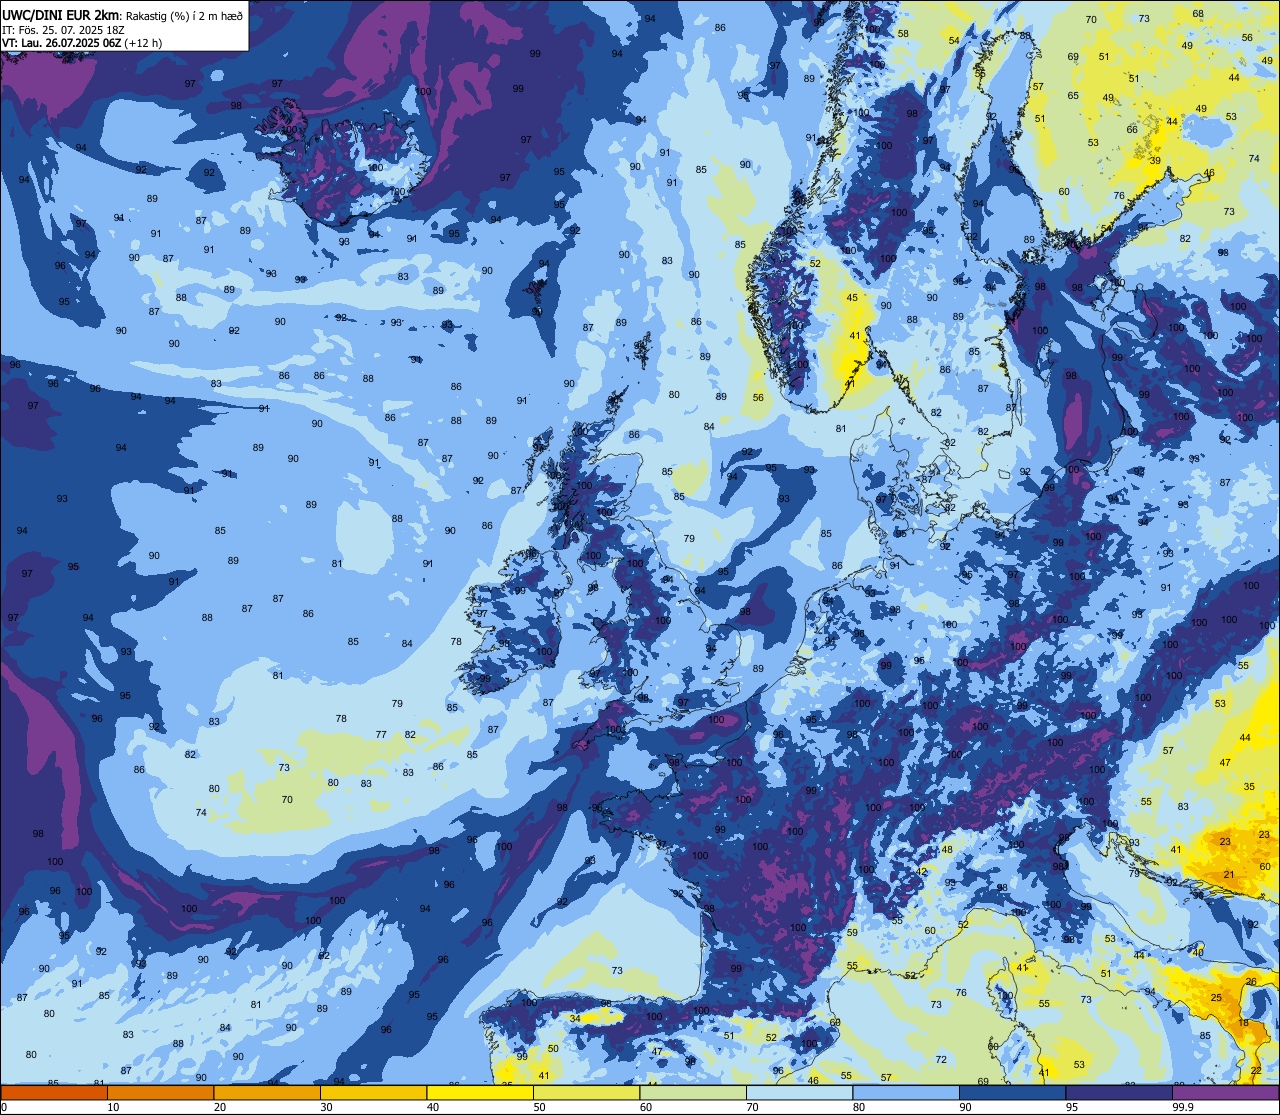Click the 18 value over southern Italy

pos(1244,1023)
